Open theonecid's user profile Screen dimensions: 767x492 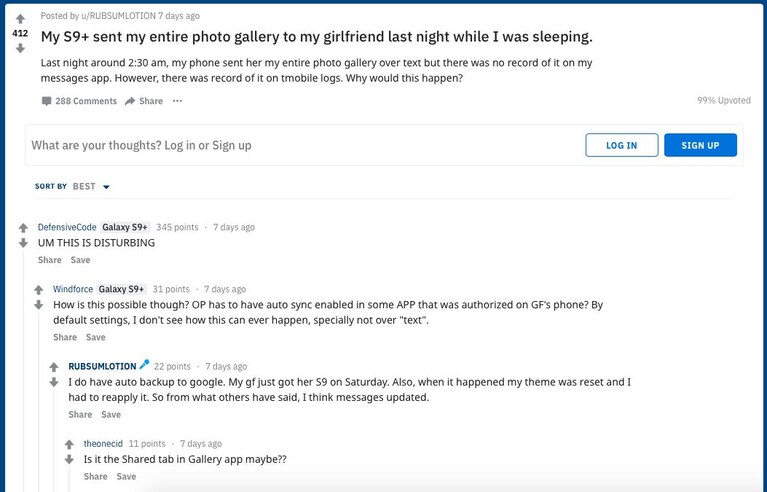pos(103,444)
